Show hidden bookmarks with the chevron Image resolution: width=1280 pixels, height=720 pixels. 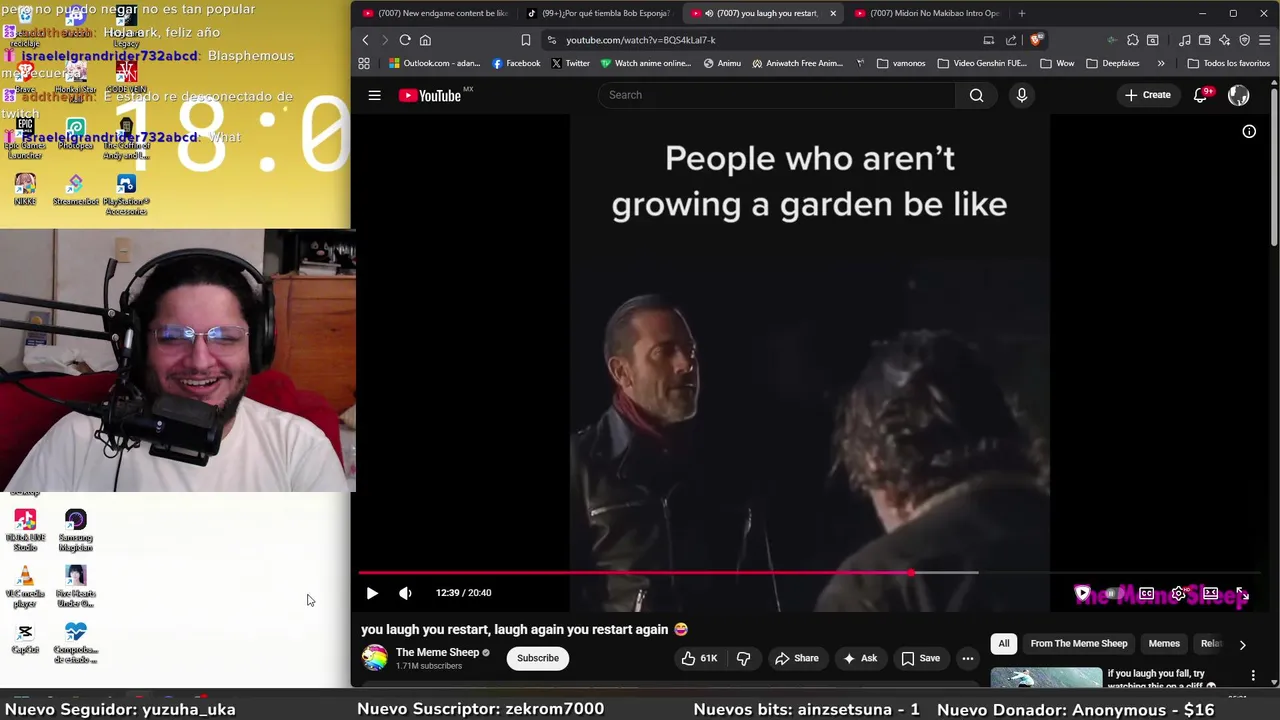click(x=1161, y=63)
